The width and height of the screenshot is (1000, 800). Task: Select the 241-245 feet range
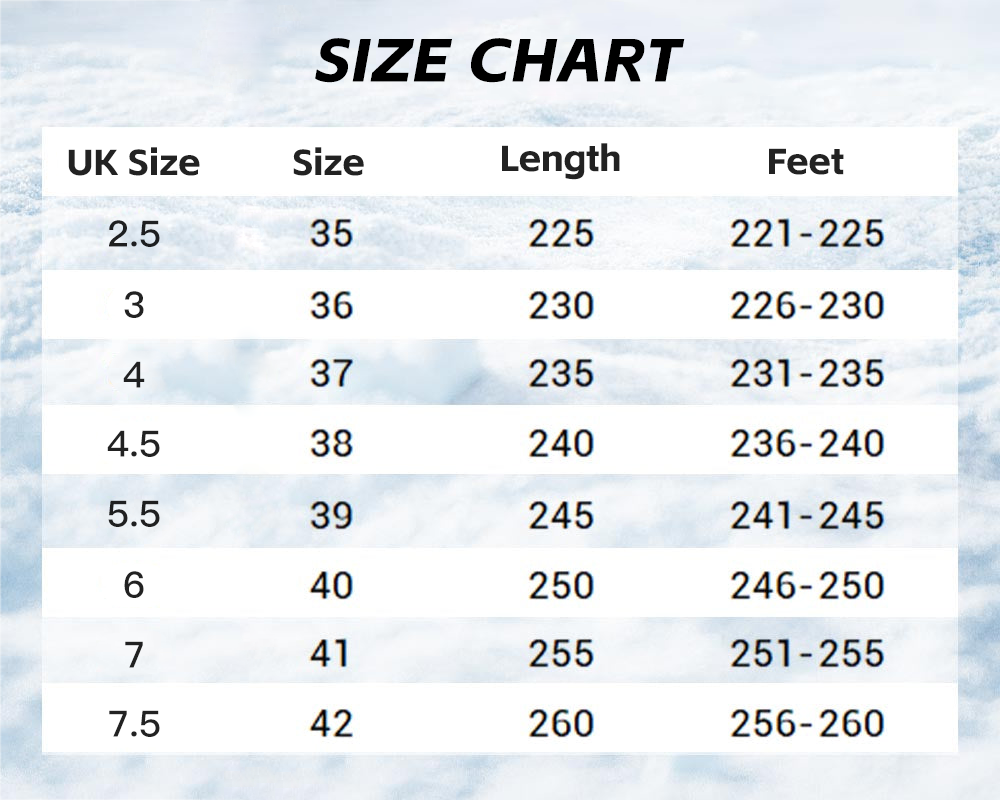click(x=807, y=515)
